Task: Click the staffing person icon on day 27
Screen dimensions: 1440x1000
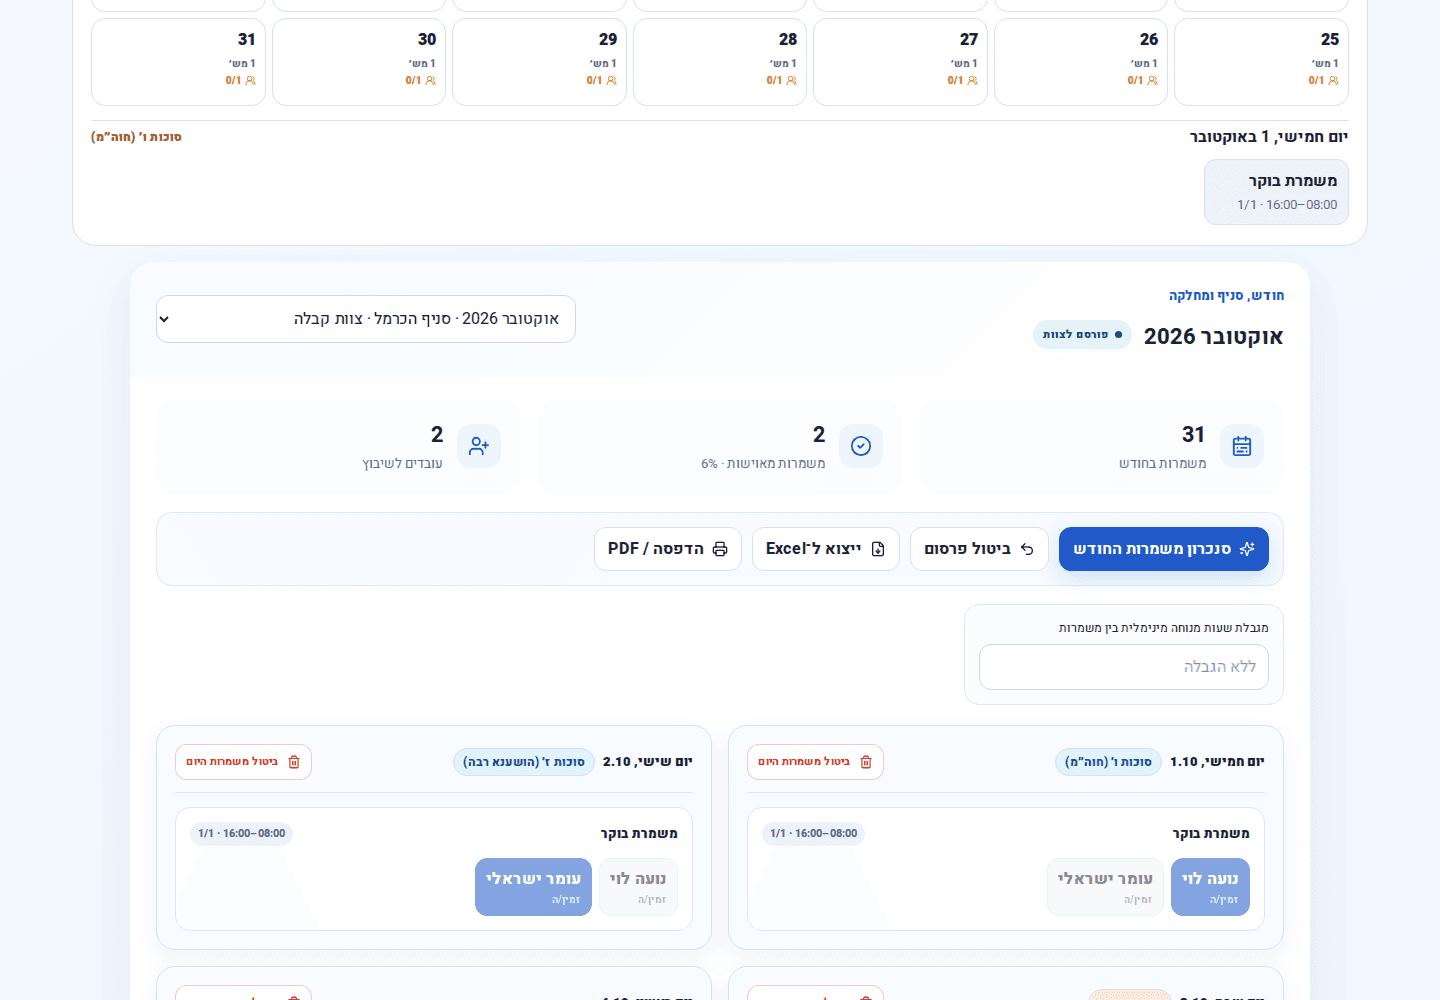Action: point(972,80)
